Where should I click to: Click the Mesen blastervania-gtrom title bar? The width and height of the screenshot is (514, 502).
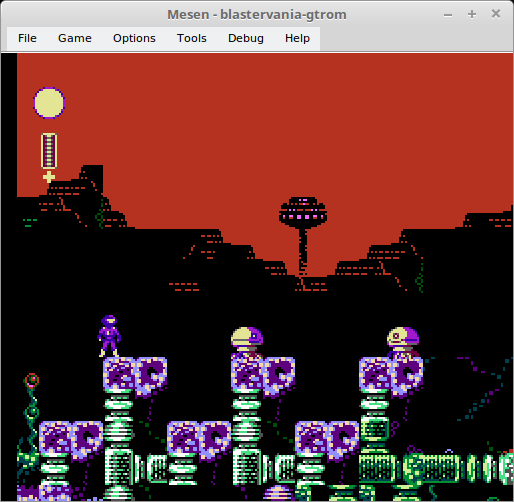(x=257, y=15)
